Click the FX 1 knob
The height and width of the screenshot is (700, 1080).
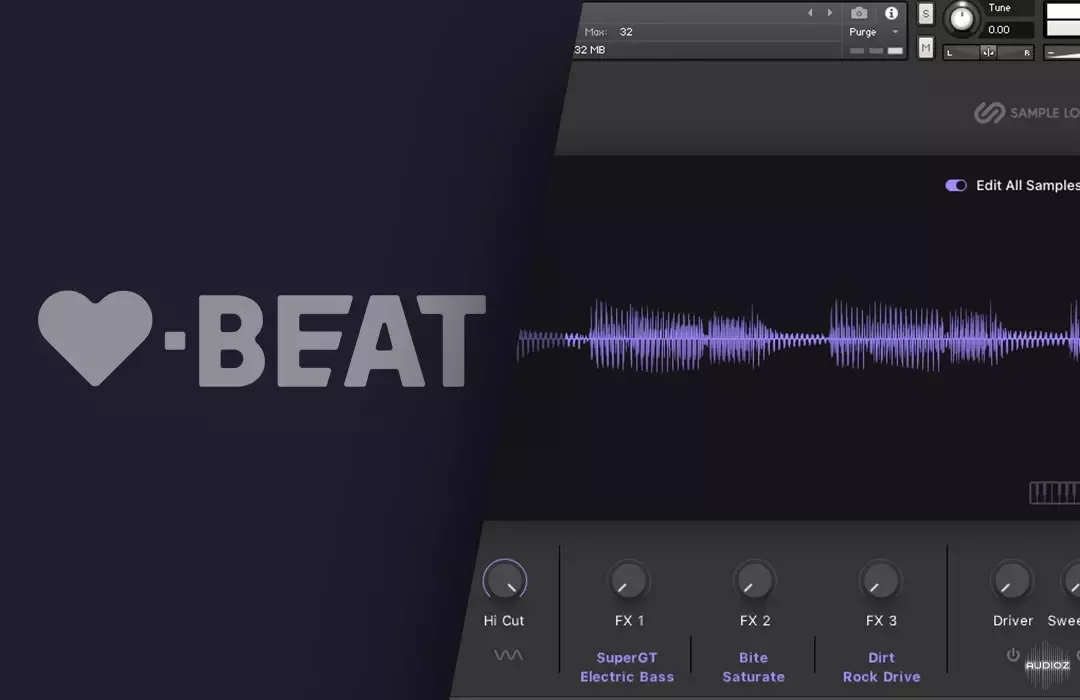pyautogui.click(x=629, y=581)
